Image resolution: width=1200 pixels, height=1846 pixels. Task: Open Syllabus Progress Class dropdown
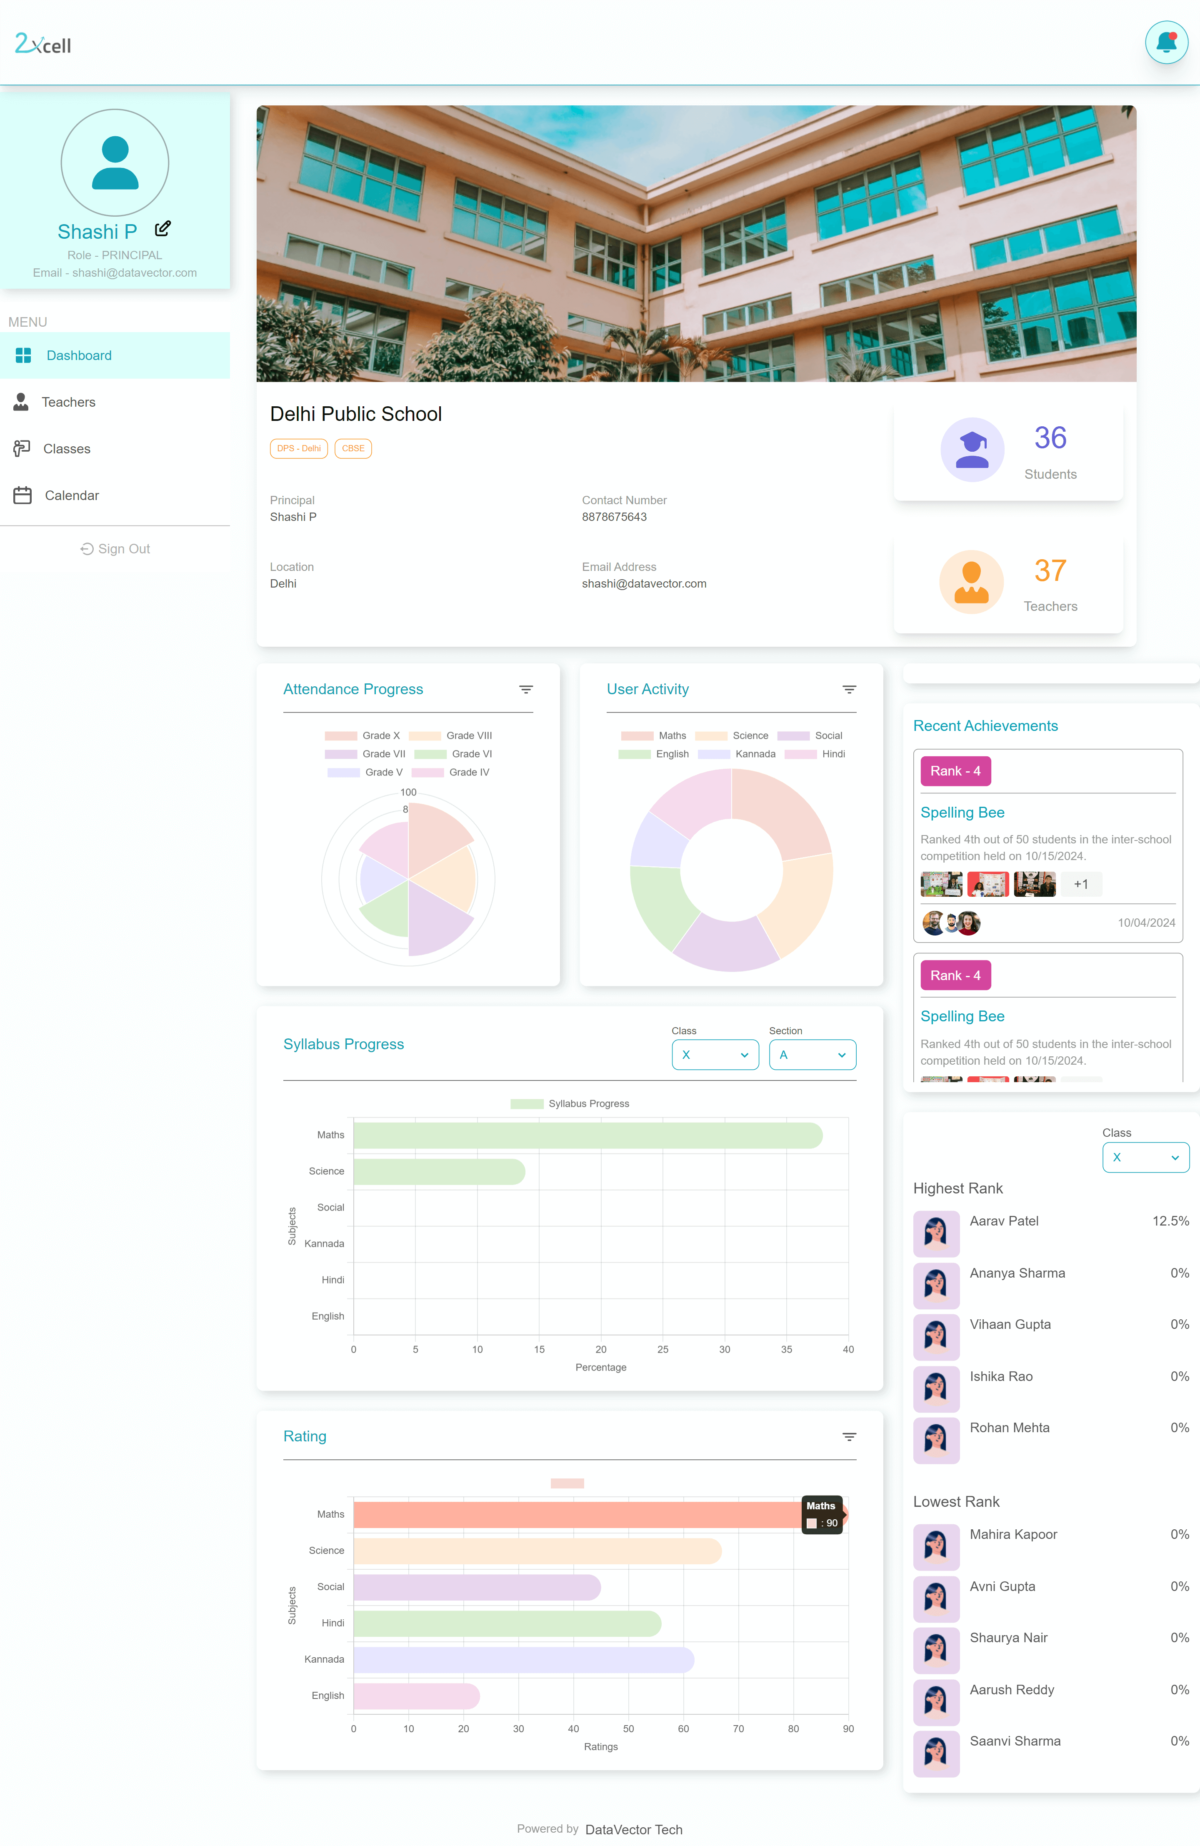click(715, 1055)
